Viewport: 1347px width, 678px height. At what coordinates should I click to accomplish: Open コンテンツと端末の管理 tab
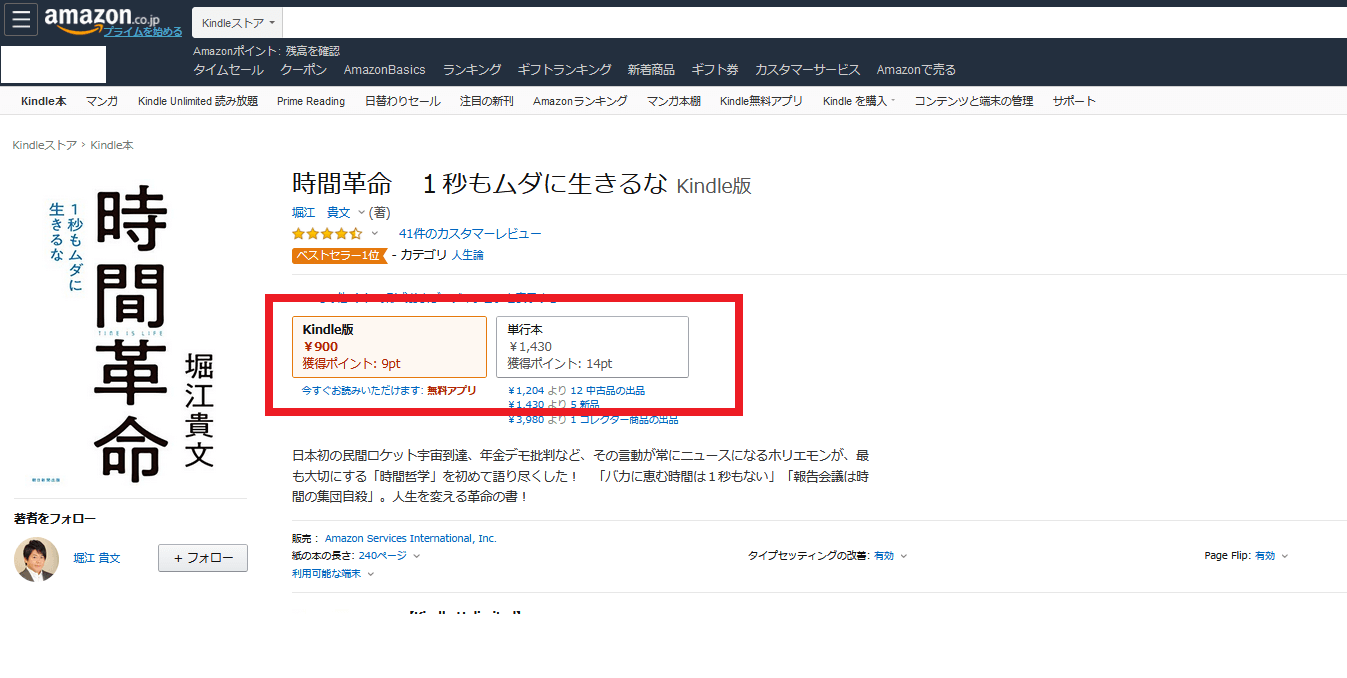974,101
